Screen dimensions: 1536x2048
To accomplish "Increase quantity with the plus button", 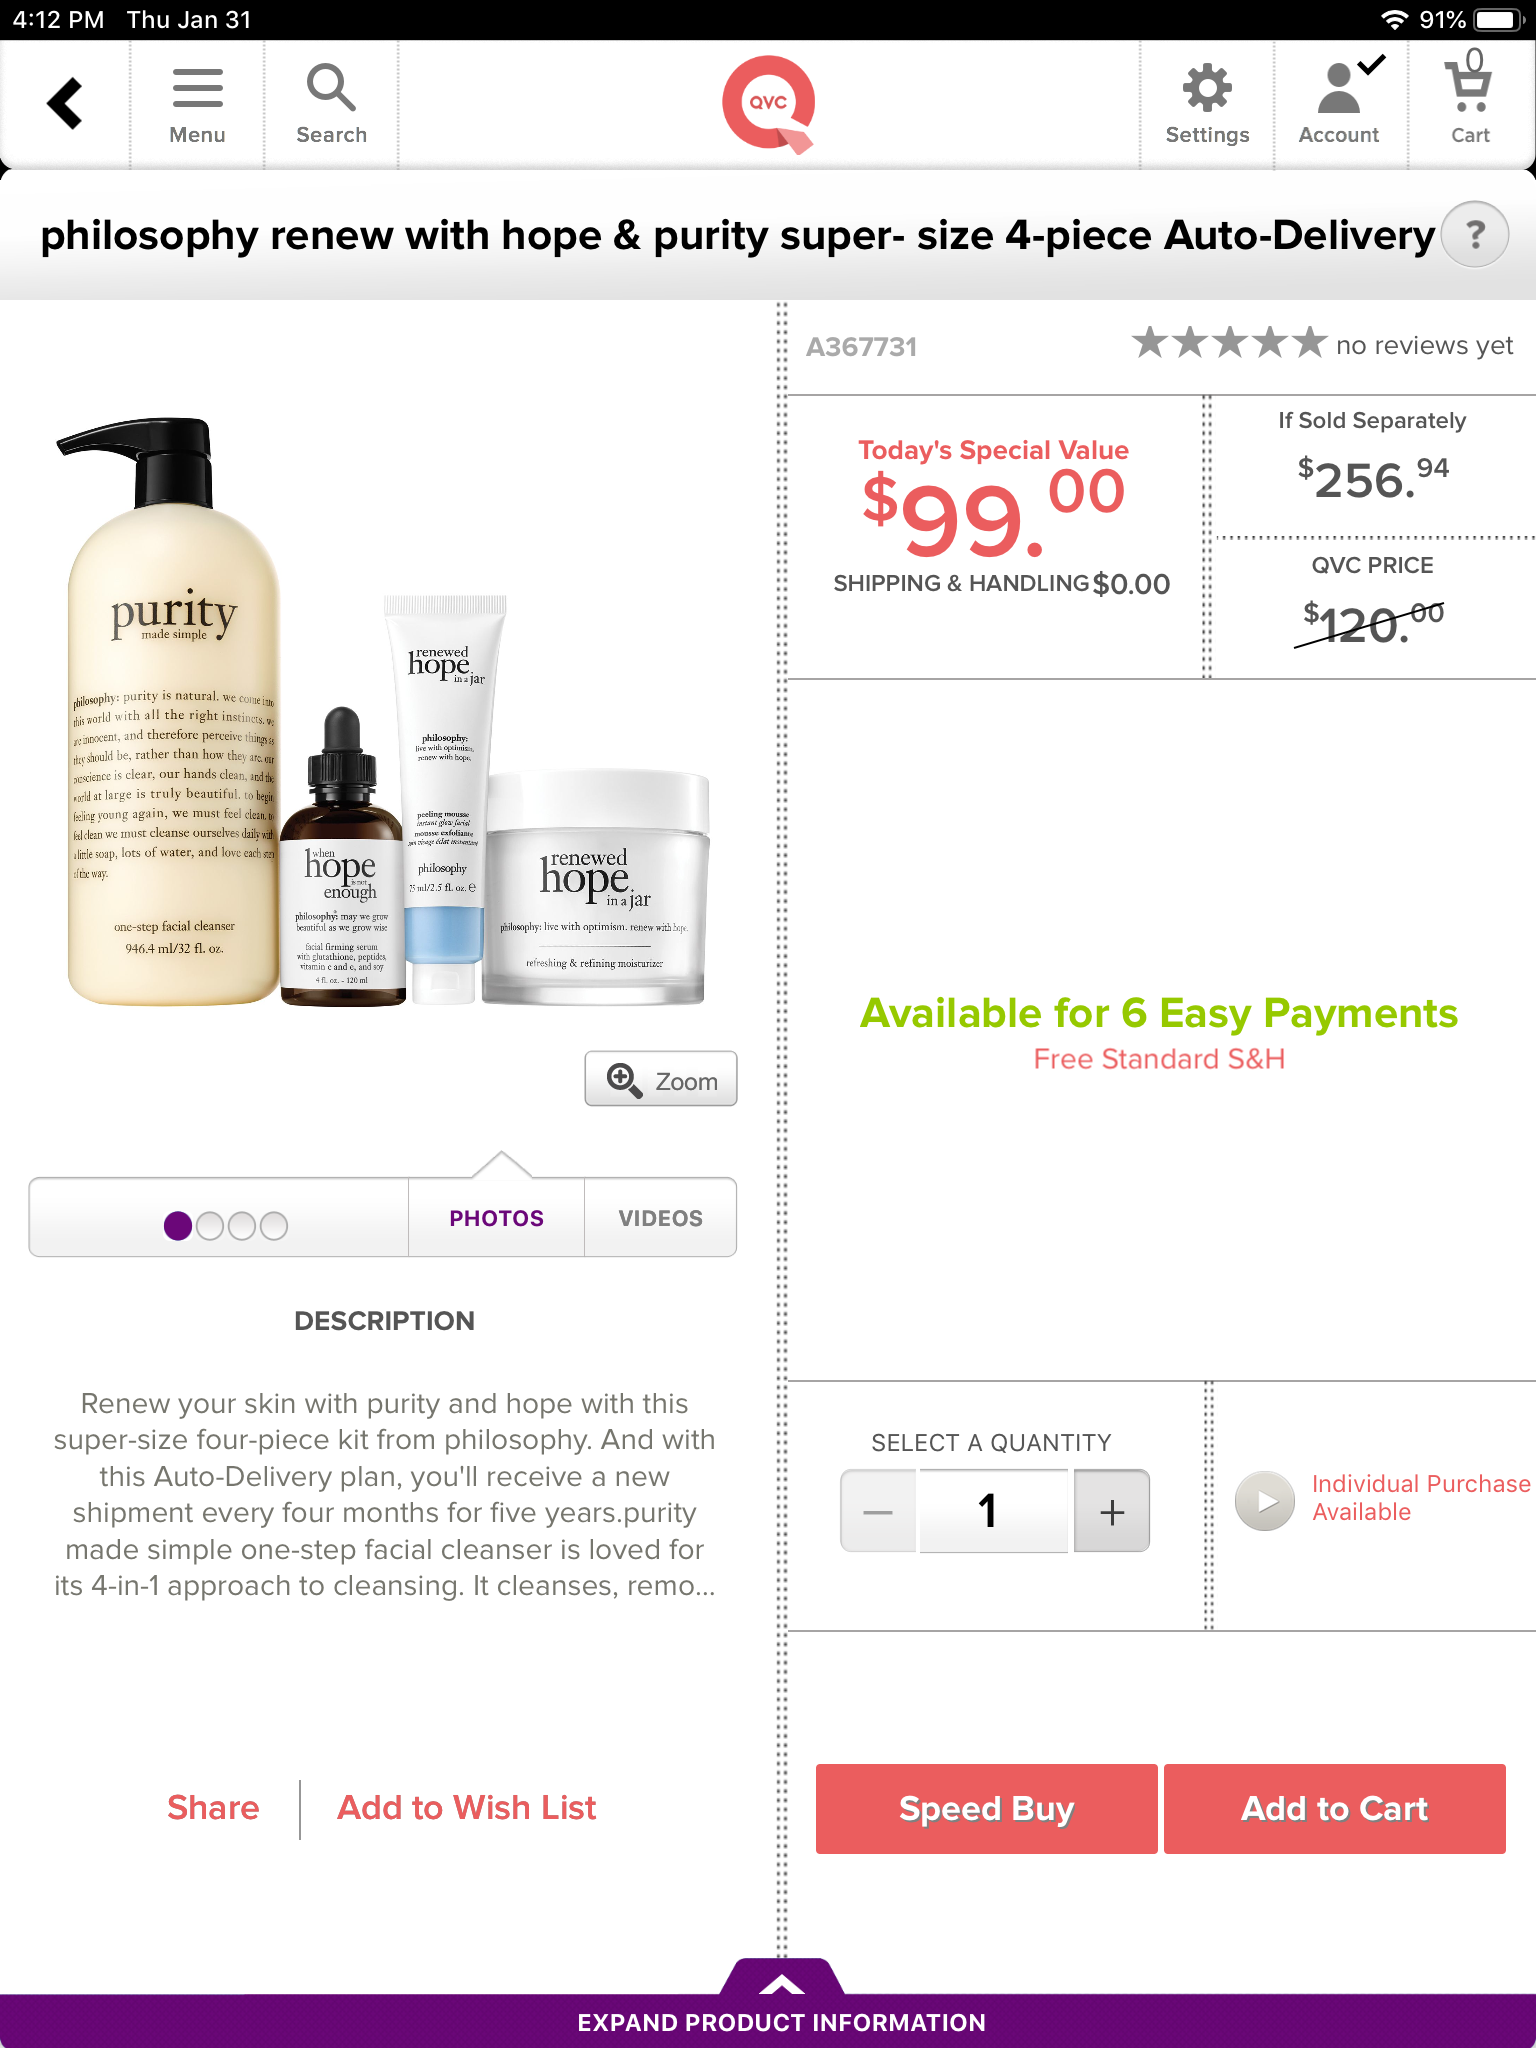I will 1112,1511.
